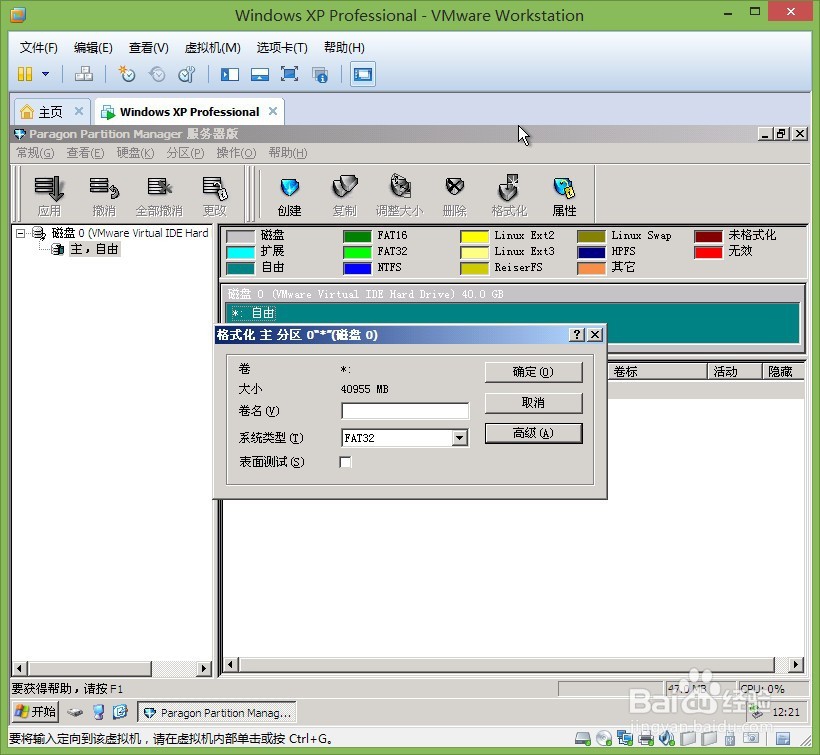The image size is (820, 755).
Task: Click the 高级(A) button
Action: click(x=533, y=433)
